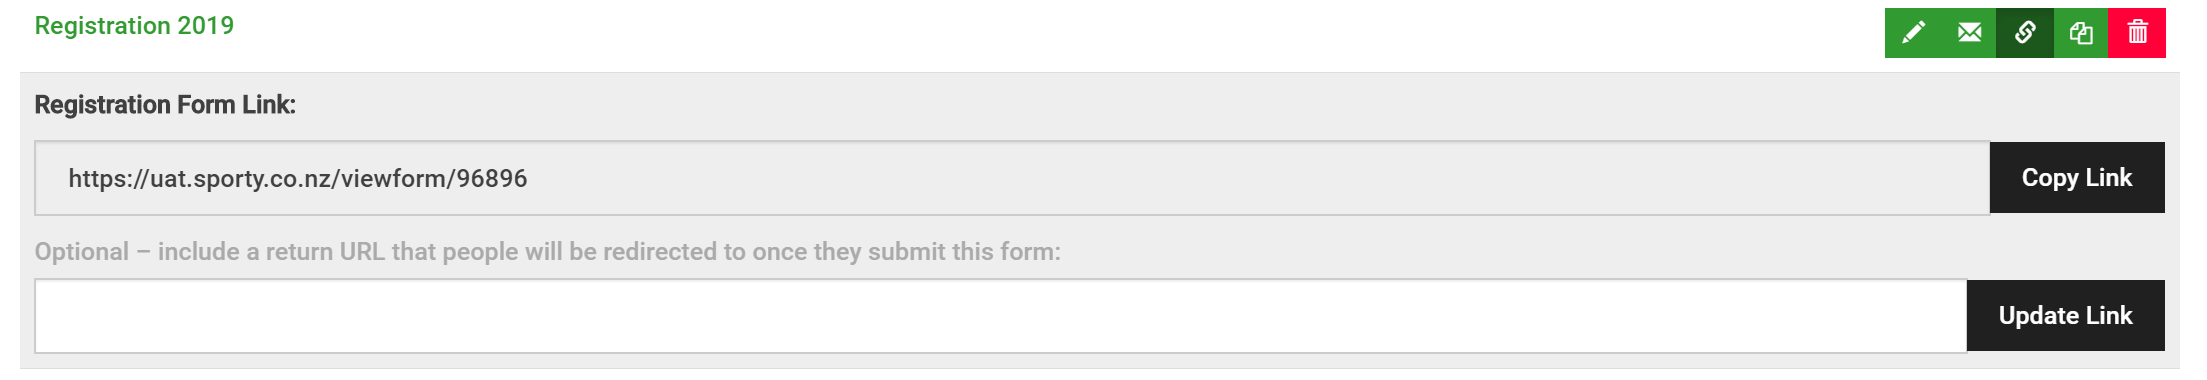Open the envelope email icon
Viewport: 2207px width, 380px height.
[1969, 33]
